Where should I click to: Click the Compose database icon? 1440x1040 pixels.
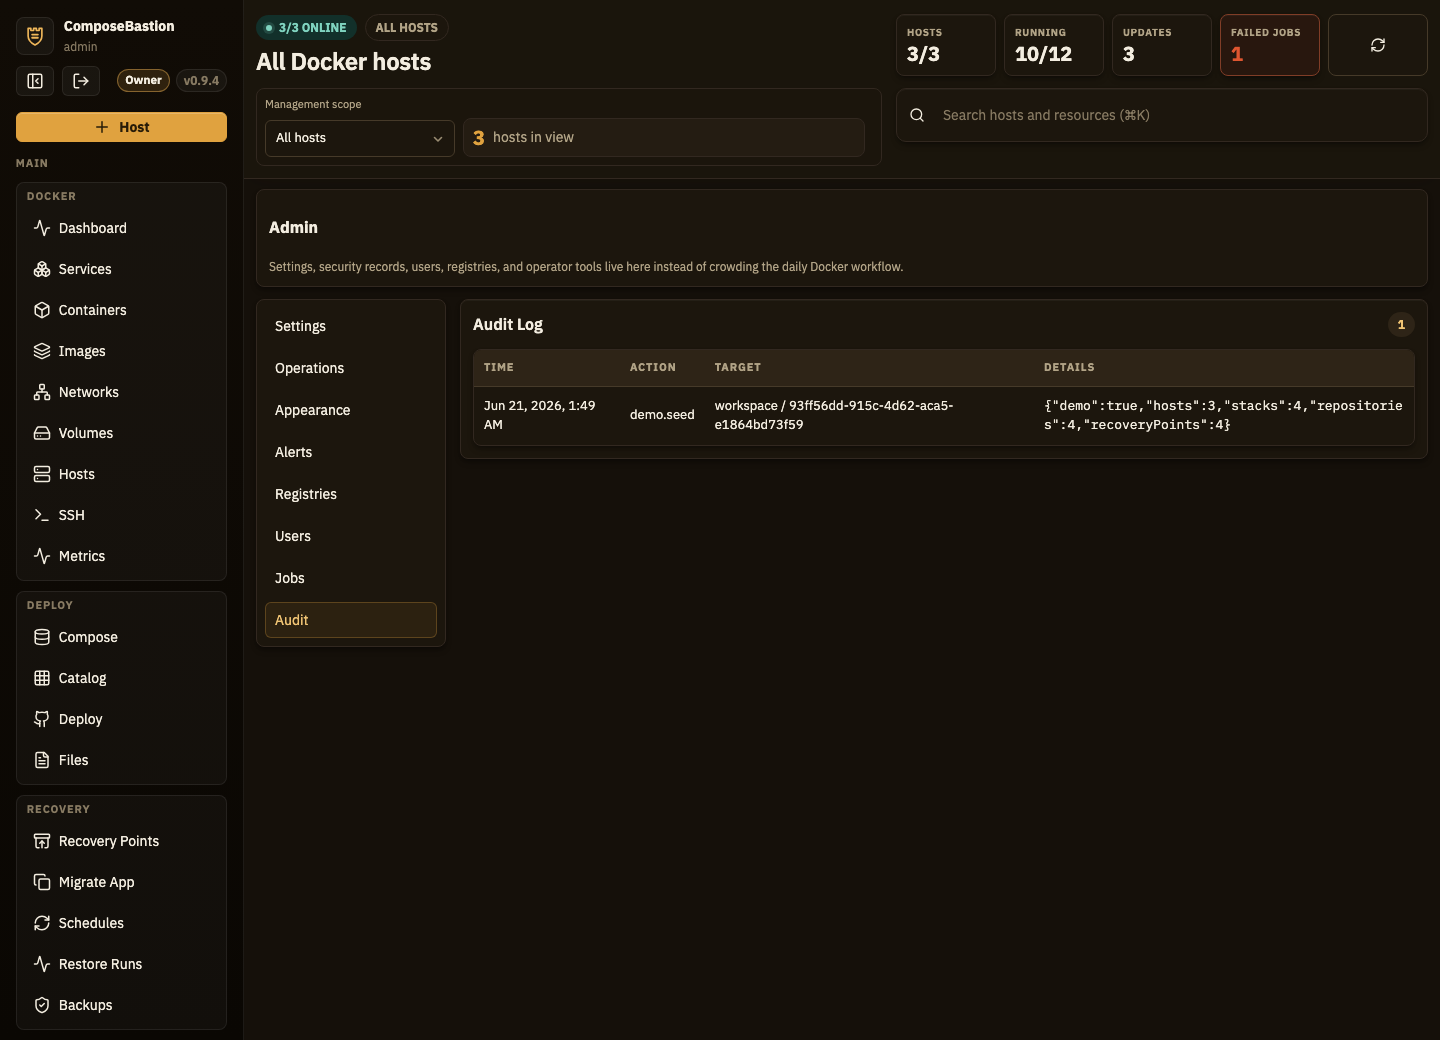coord(42,637)
